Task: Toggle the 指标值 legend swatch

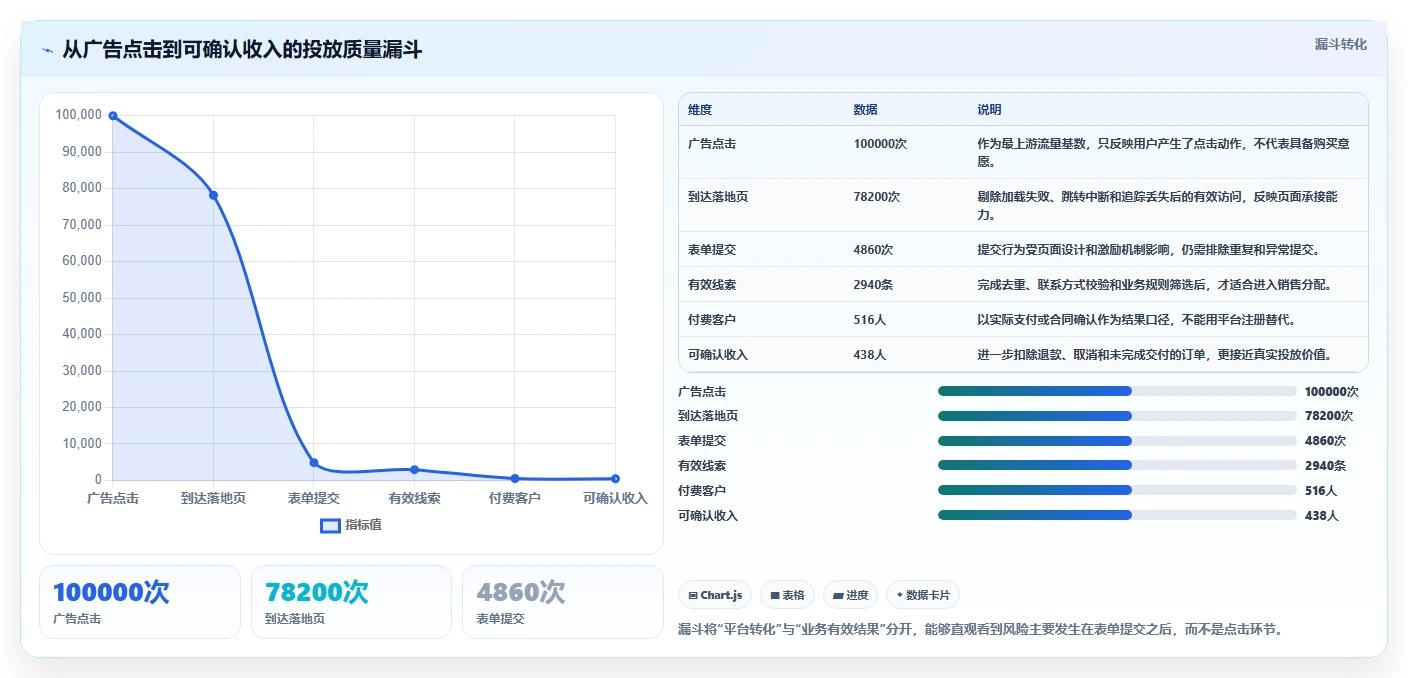Action: click(x=330, y=525)
